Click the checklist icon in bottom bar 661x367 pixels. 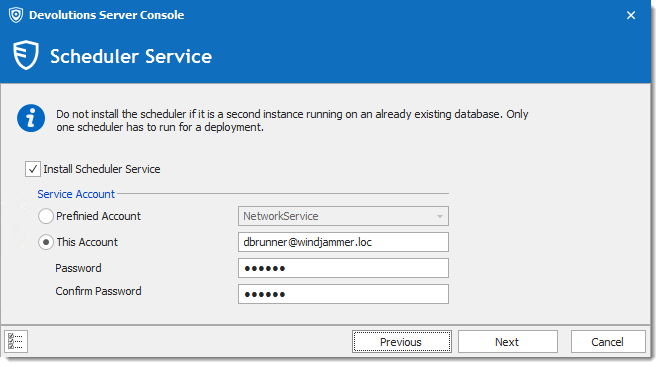pyautogui.click(x=16, y=341)
